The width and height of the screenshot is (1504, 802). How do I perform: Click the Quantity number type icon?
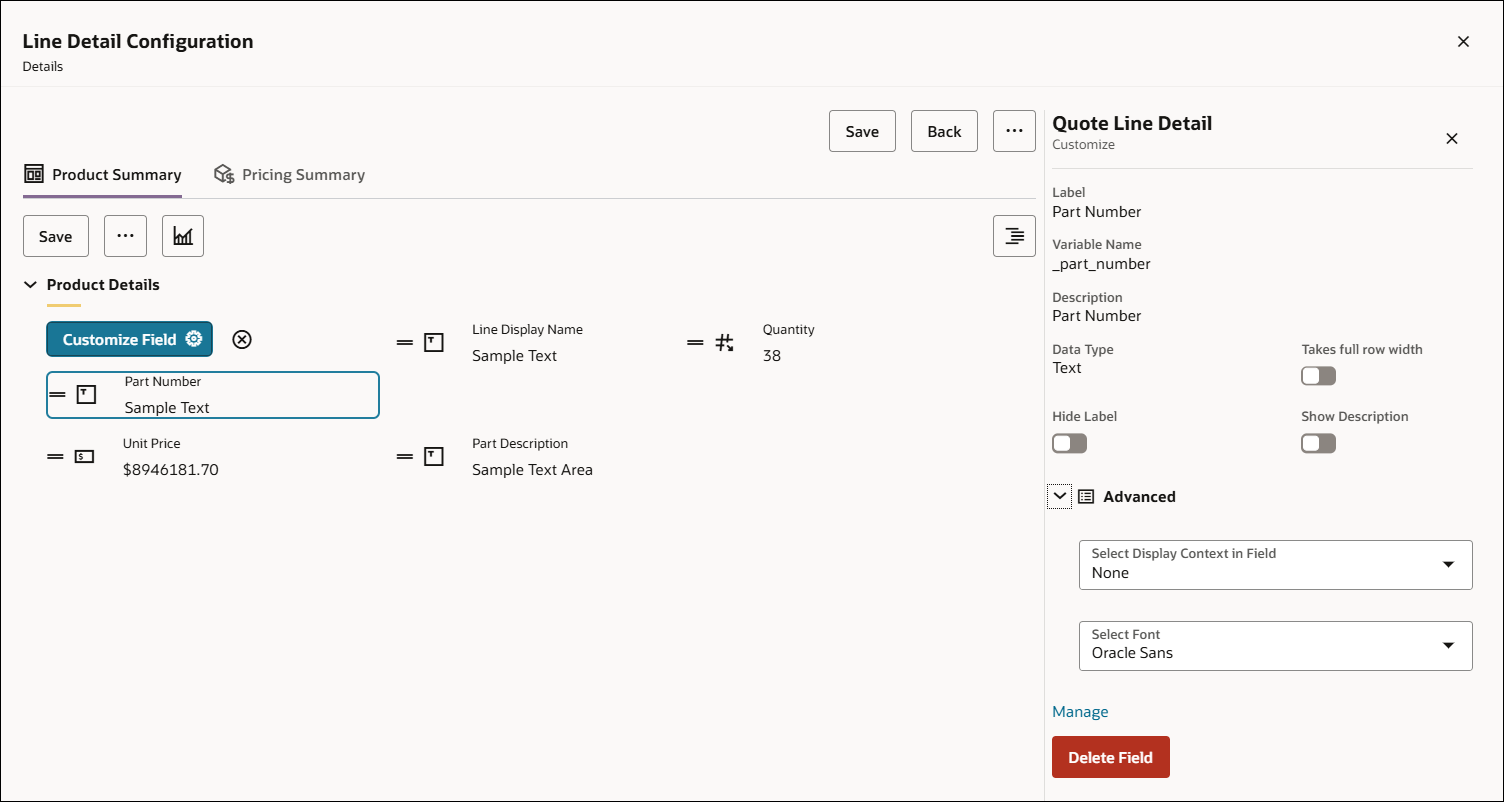coord(724,343)
